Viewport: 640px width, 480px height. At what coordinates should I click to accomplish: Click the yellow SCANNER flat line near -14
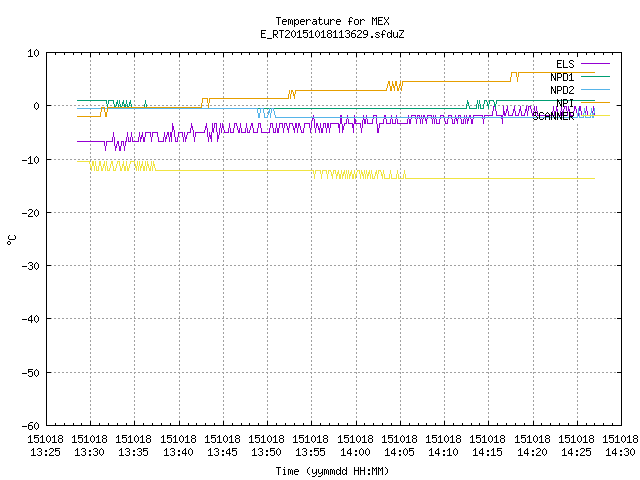coord(500,178)
